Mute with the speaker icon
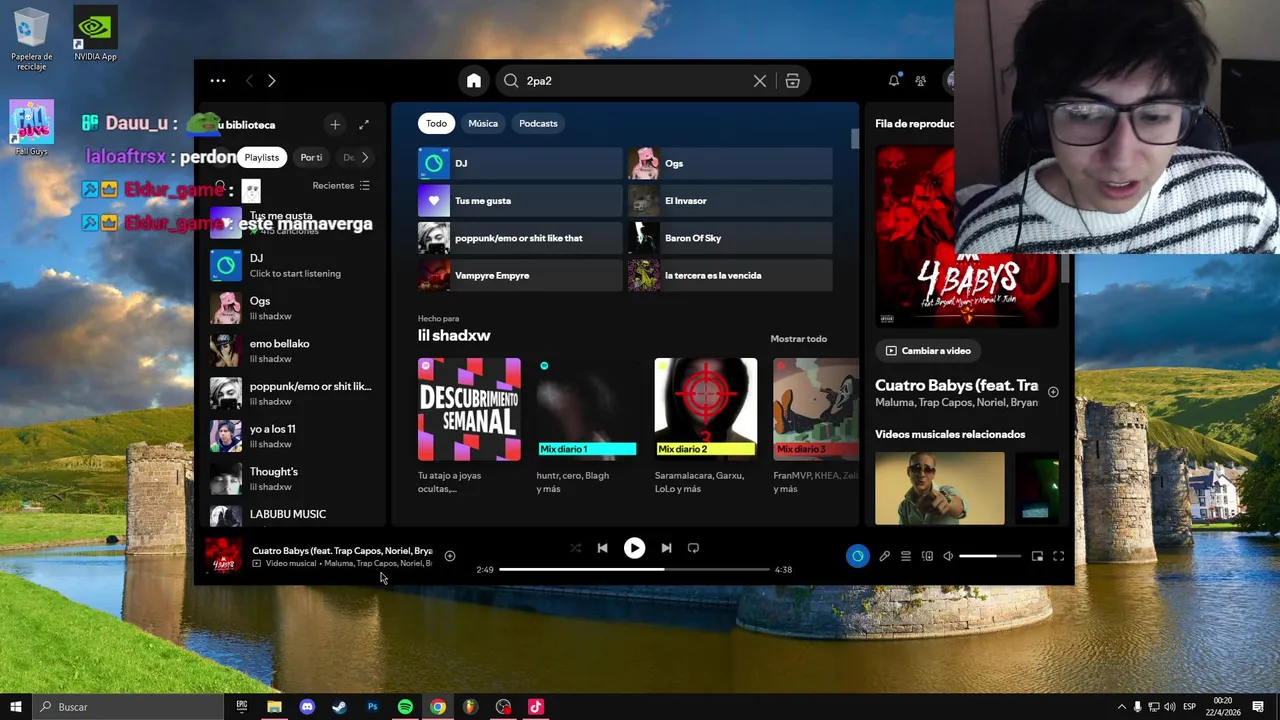1280x720 pixels. pos(949,556)
